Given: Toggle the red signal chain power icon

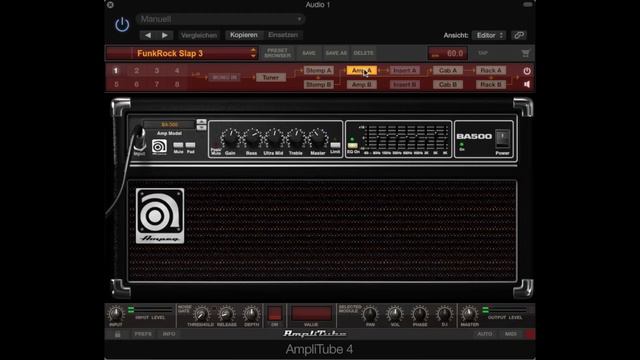Looking at the screenshot, I should tap(527, 71).
